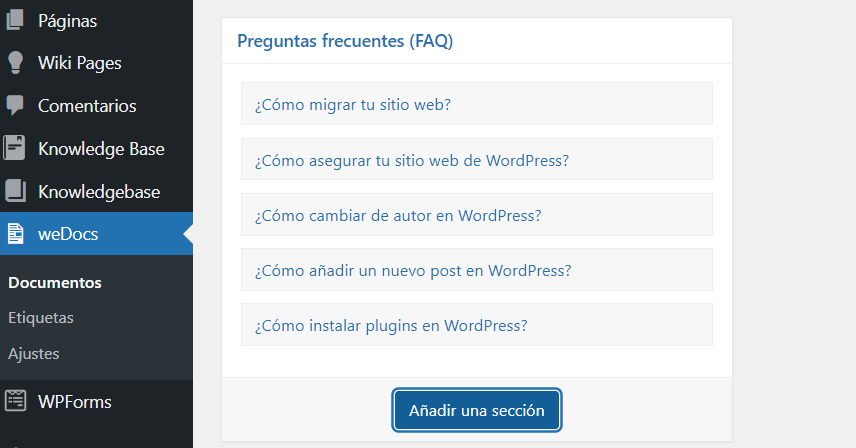Viewport: 856px width, 448px height.
Task: Open Etiquetas submenu entry
Action: point(41,318)
